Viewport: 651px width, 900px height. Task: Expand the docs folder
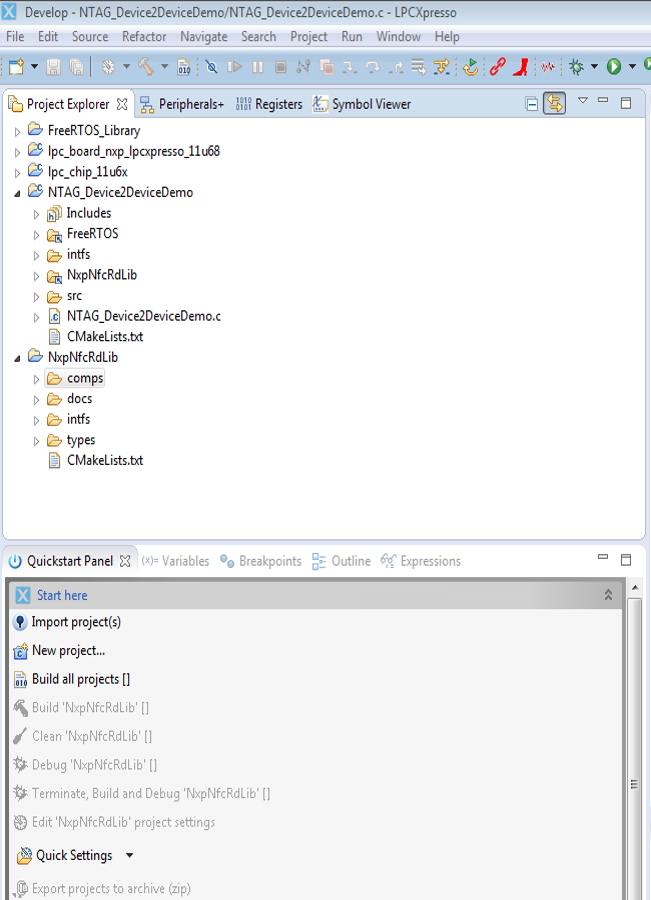tap(36, 399)
